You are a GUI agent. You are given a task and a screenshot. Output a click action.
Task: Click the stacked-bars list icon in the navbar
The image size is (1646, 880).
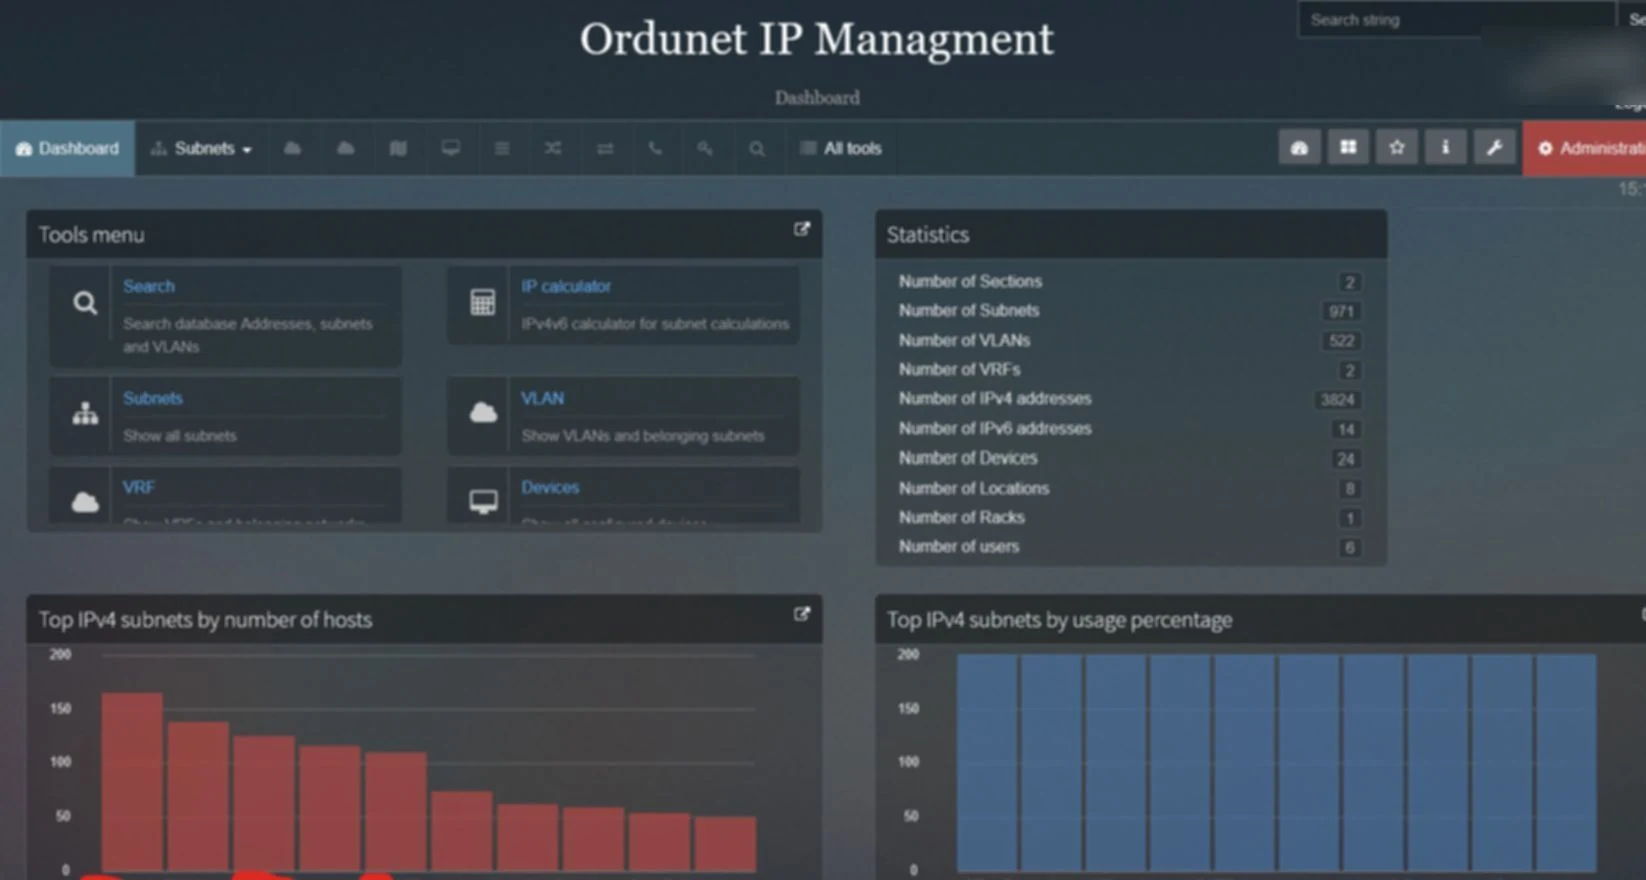point(502,148)
